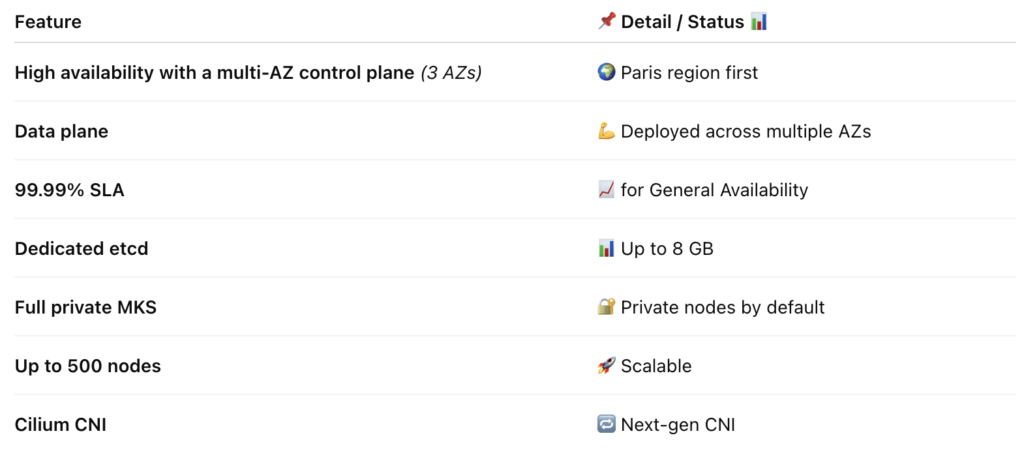
Task: Click the globe emoji beside Paris region
Action: pos(606,72)
